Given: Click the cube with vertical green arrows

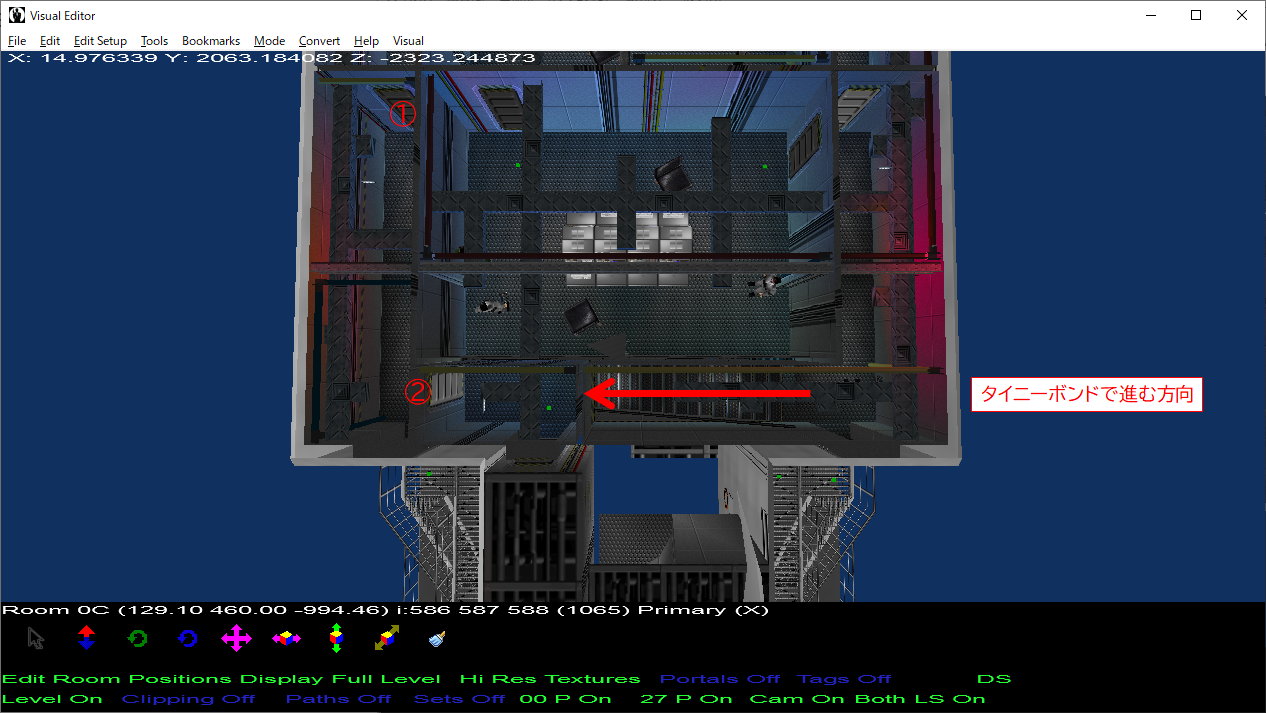Looking at the screenshot, I should click(x=336, y=638).
